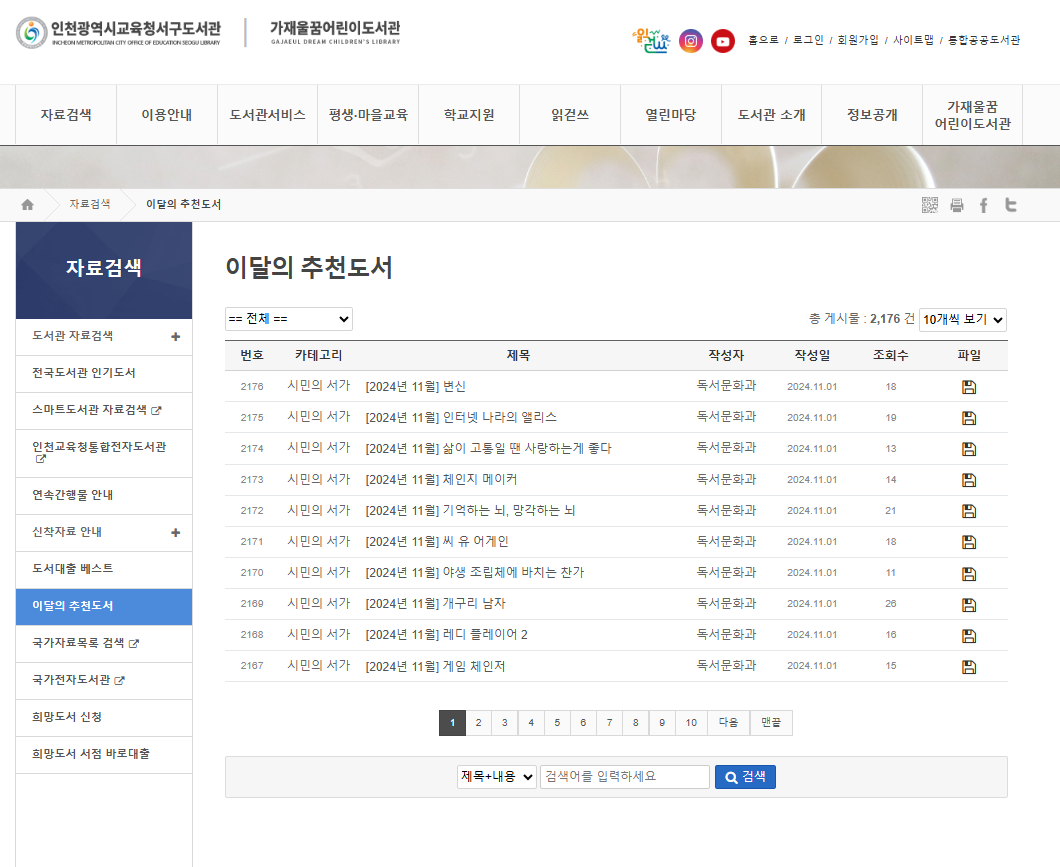Viewport: 1060px width, 867px height.
Task: Download file attachment for post 2170
Action: point(968,574)
